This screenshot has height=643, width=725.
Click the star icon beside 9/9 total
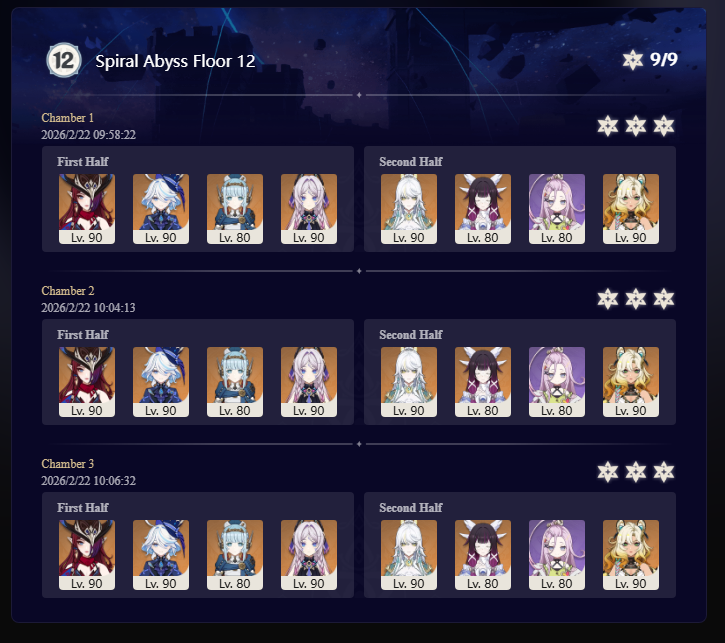tap(633, 60)
